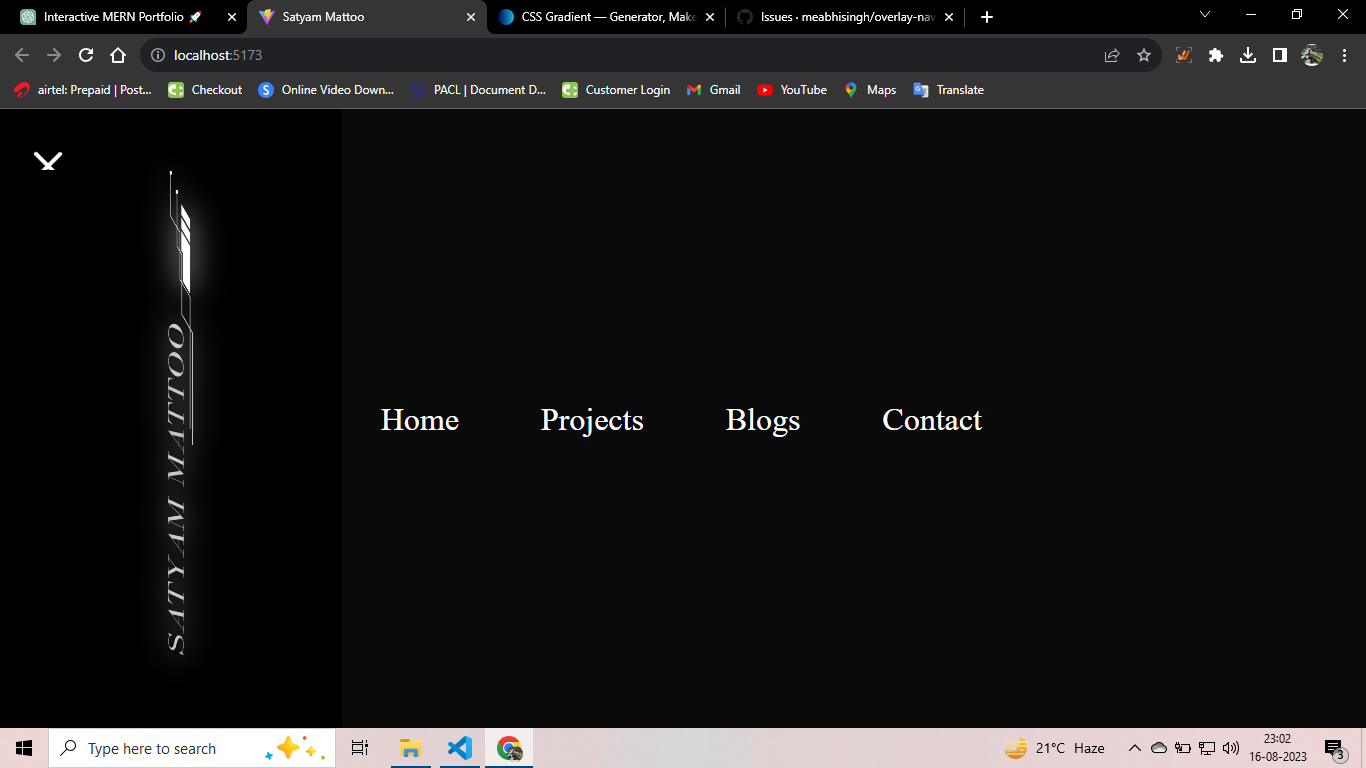Expand the hidden icons chevron in system tray
1366x768 pixels.
pos(1135,747)
